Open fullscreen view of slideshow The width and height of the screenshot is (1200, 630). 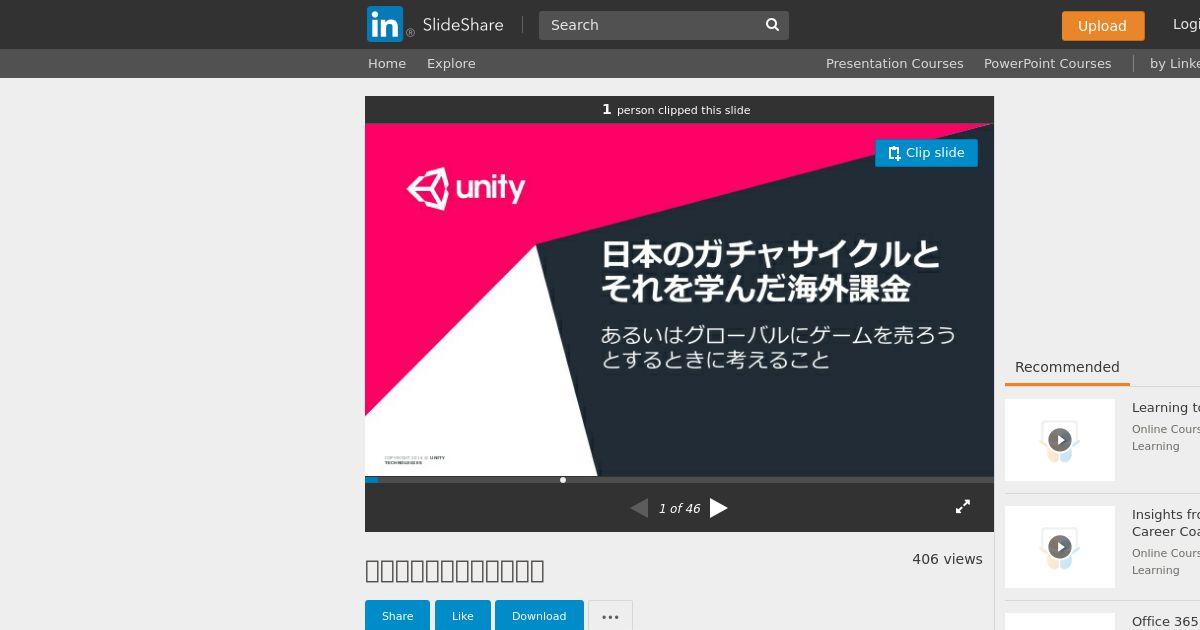point(962,507)
